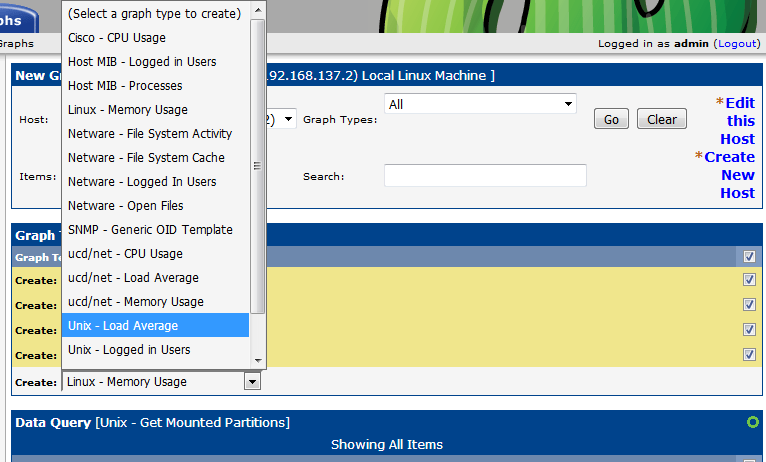Screen dimensions: 766x462
Task: Click the dropdown list scrollbar thumb
Action: point(257,166)
